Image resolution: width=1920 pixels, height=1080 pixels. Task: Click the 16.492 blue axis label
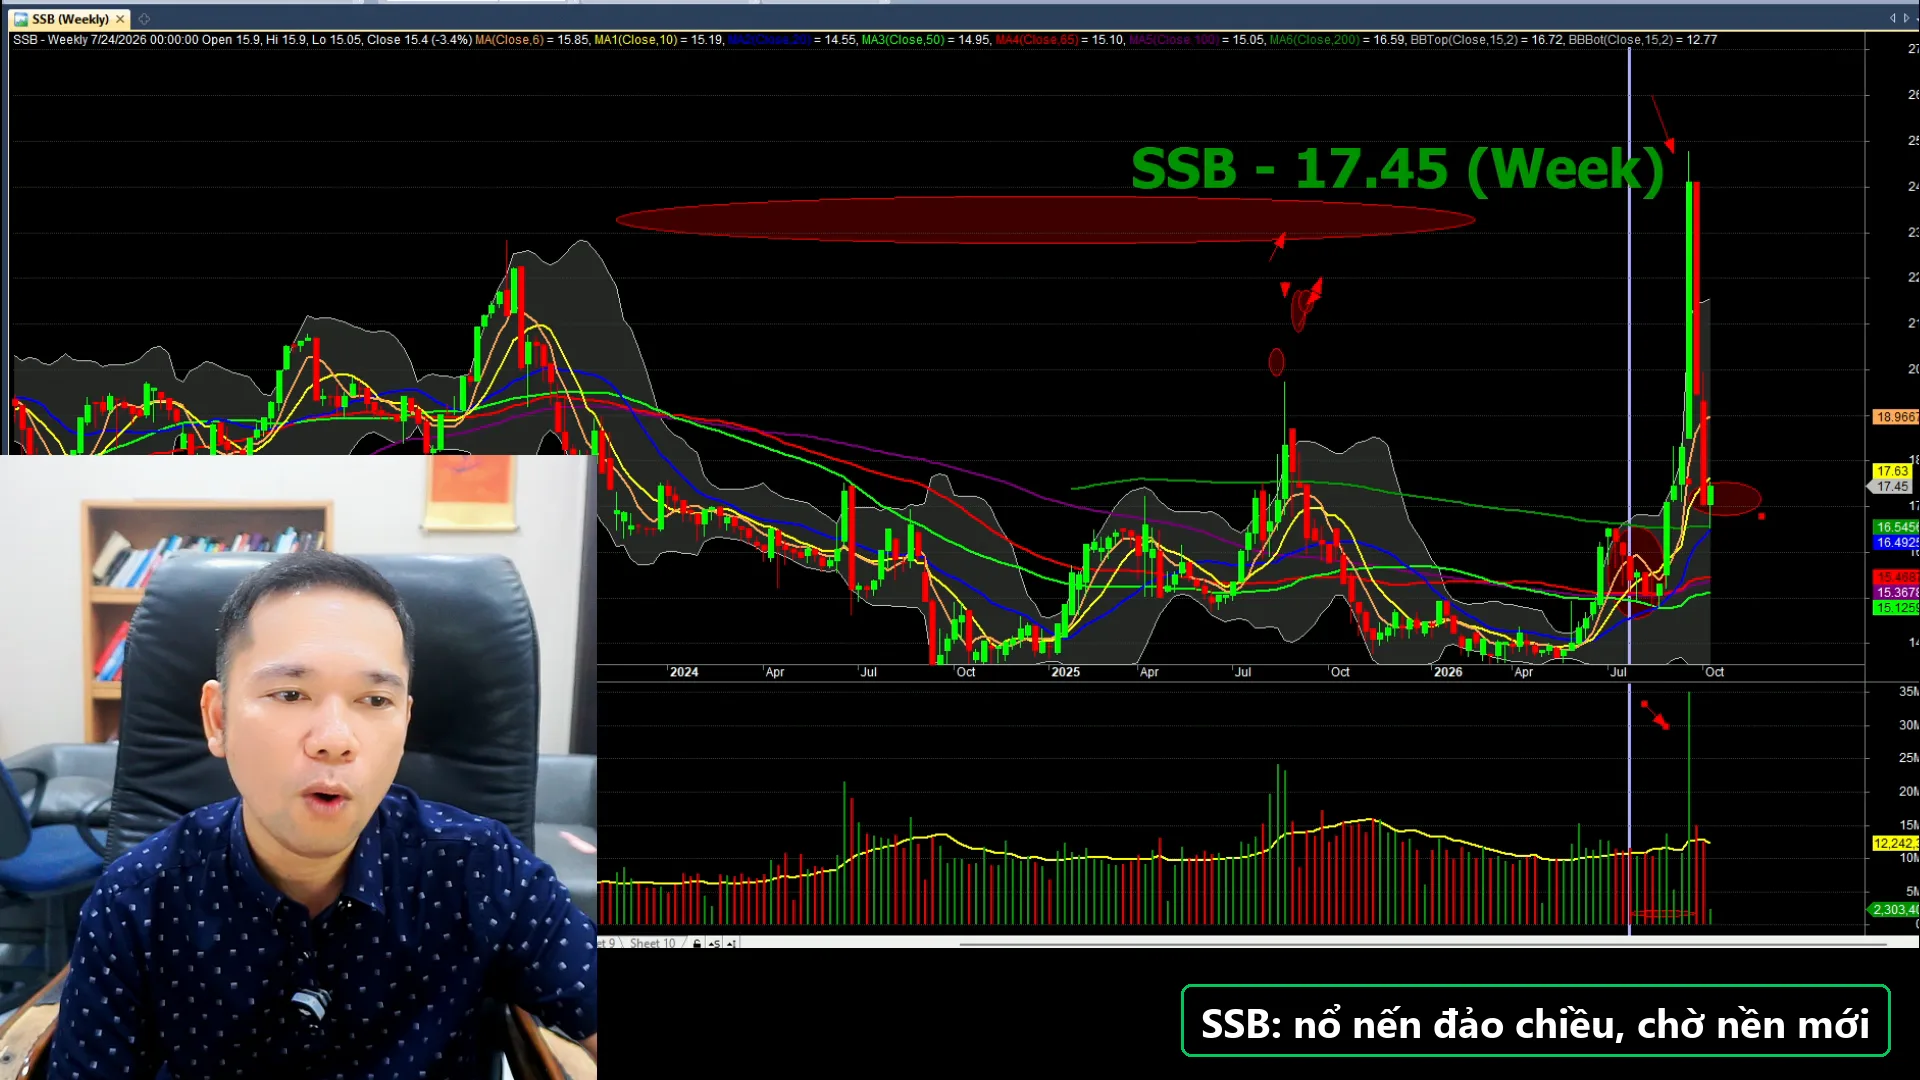click(1895, 543)
